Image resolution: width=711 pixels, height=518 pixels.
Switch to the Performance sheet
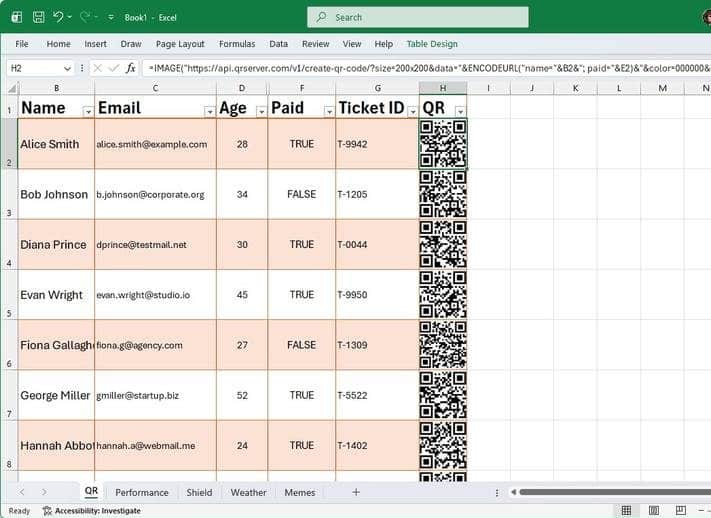141,492
